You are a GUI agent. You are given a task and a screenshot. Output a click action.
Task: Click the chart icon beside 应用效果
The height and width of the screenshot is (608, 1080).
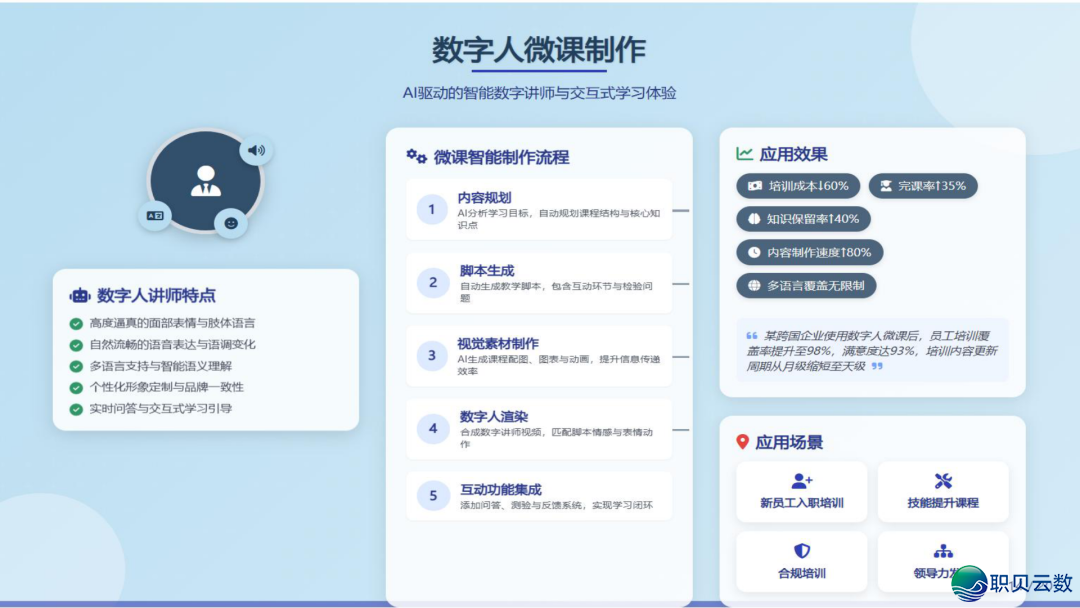pos(745,154)
